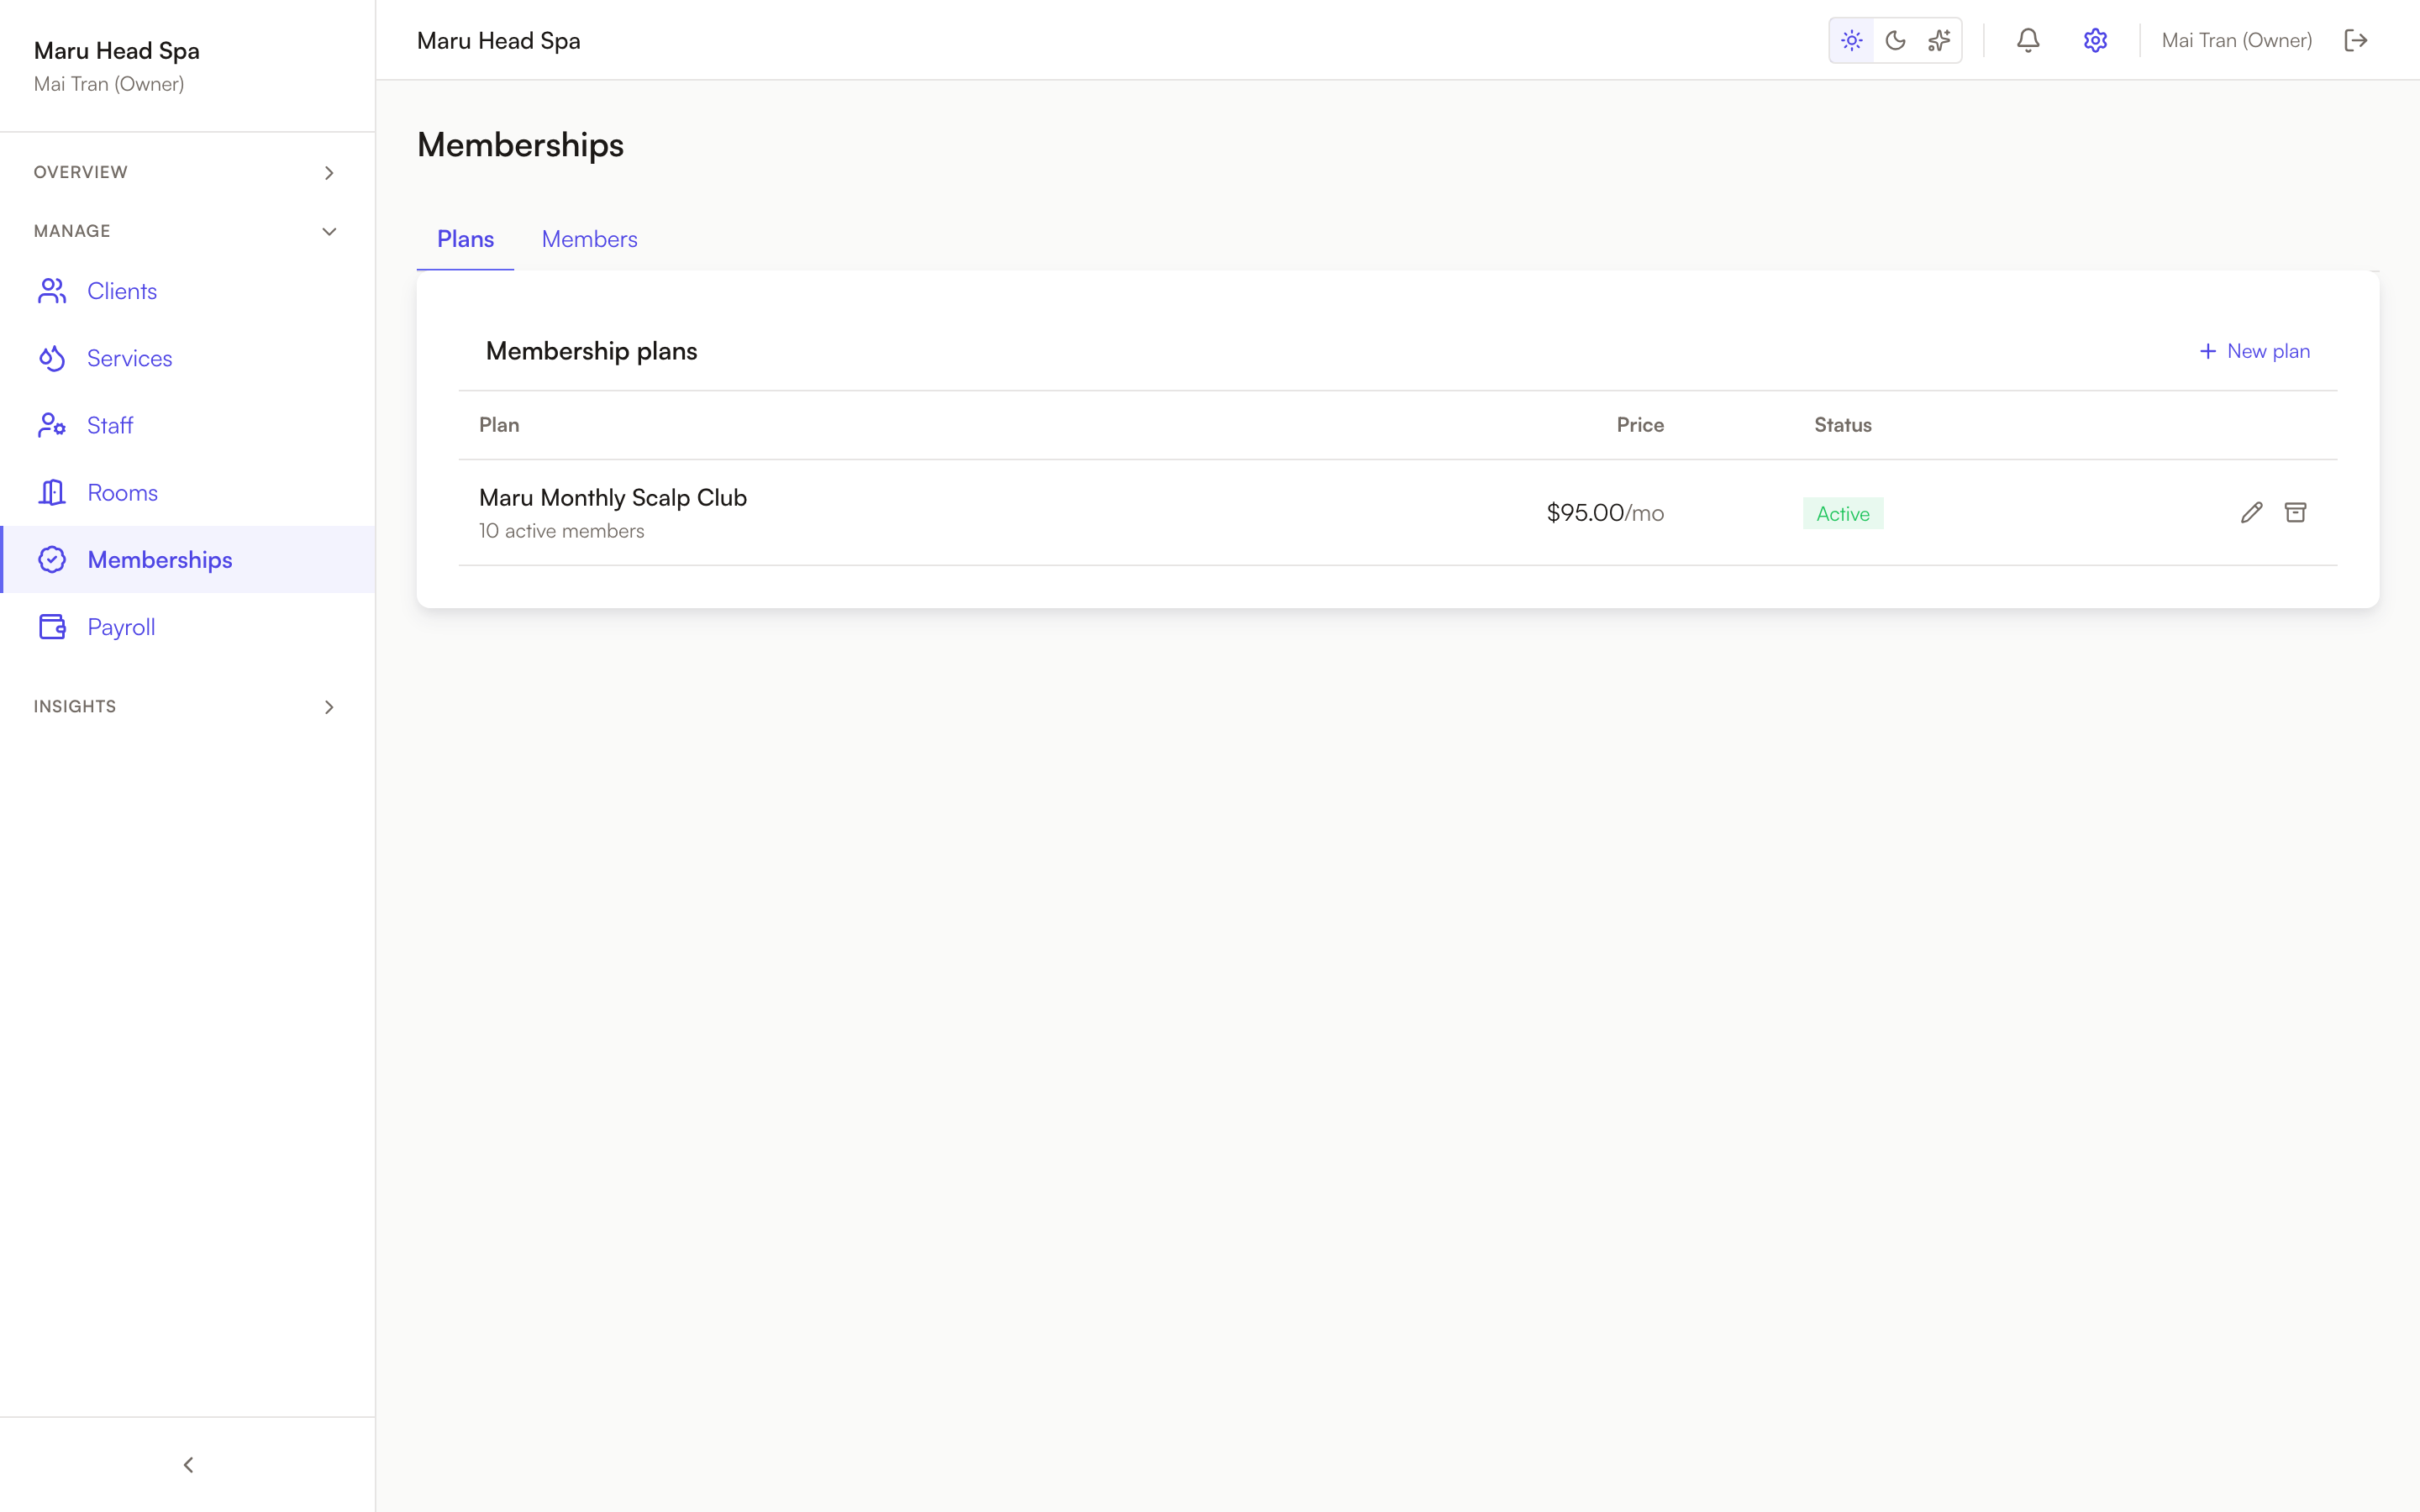Click the logout icon
Viewport: 2420px width, 1512px height.
click(2356, 40)
